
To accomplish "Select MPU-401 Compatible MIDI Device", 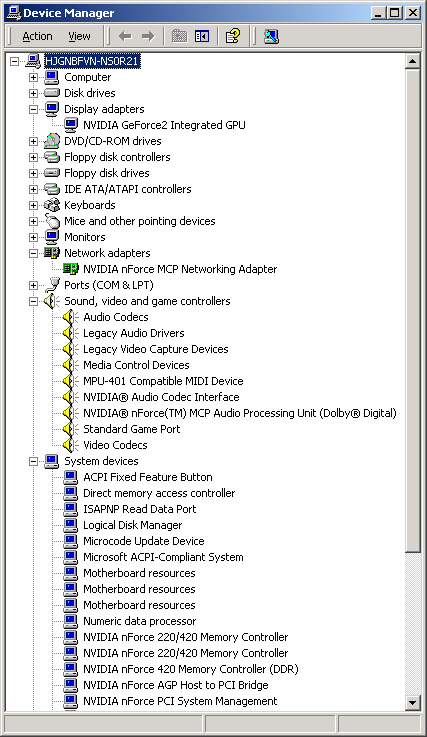I will tap(163, 381).
